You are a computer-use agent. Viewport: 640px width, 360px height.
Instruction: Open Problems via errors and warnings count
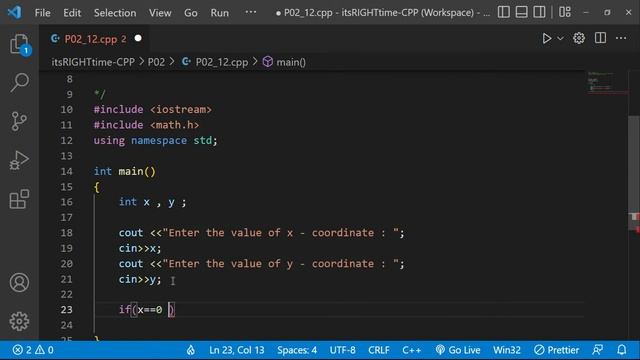[33, 350]
